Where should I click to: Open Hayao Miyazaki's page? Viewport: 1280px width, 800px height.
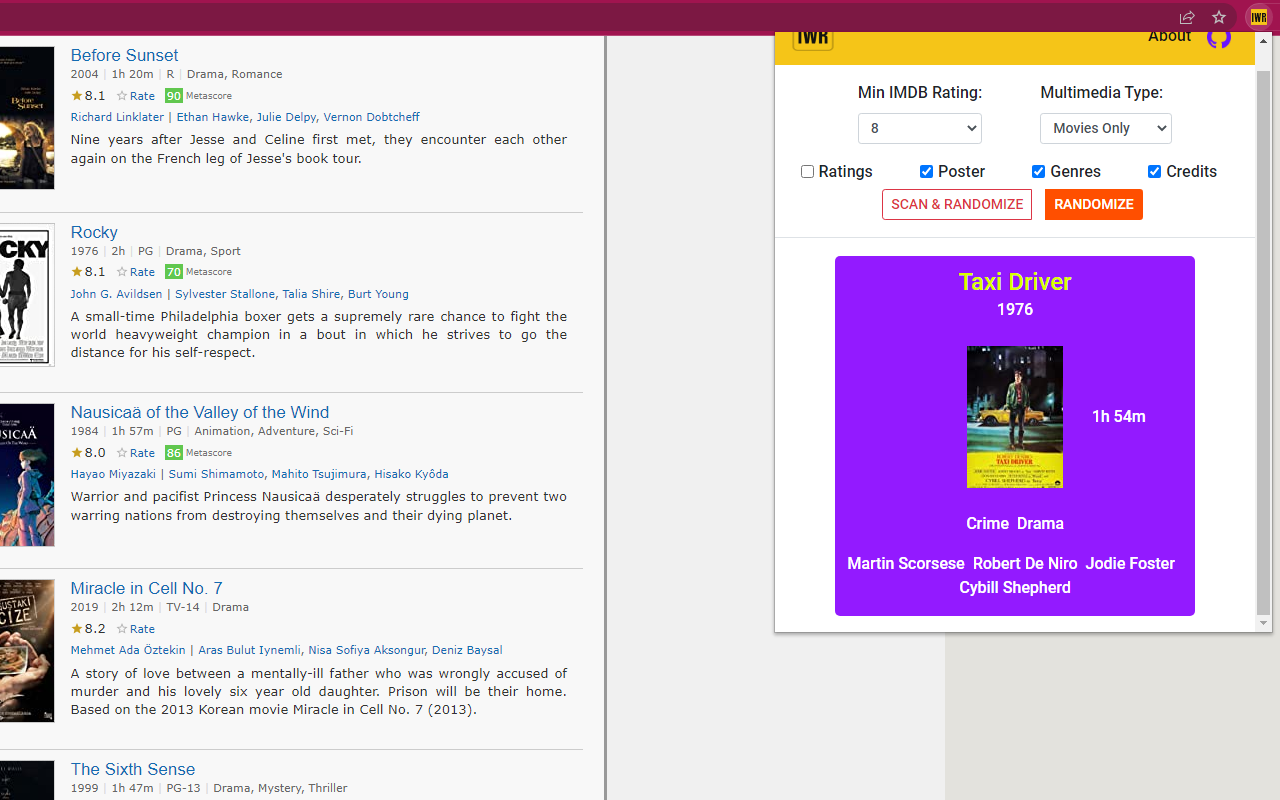pyautogui.click(x=113, y=474)
